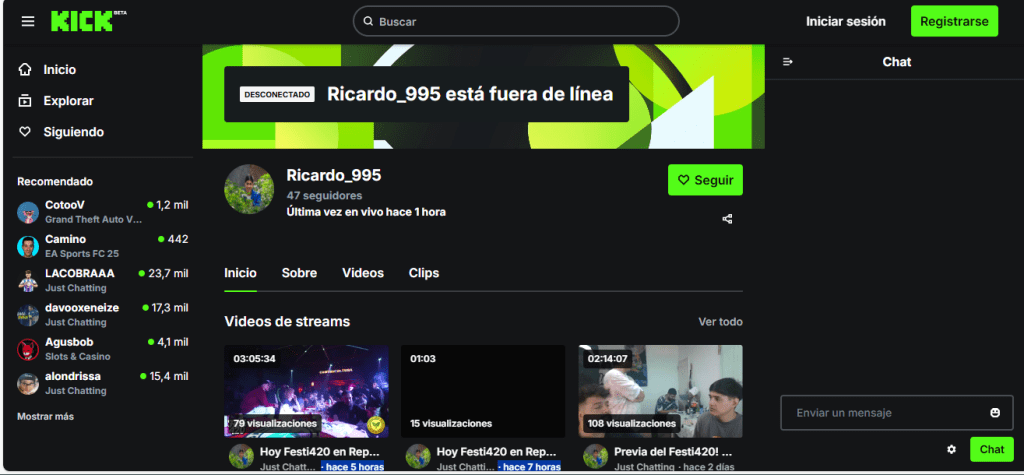
Task: Switch to the Inicio profile tab
Action: pos(240,273)
